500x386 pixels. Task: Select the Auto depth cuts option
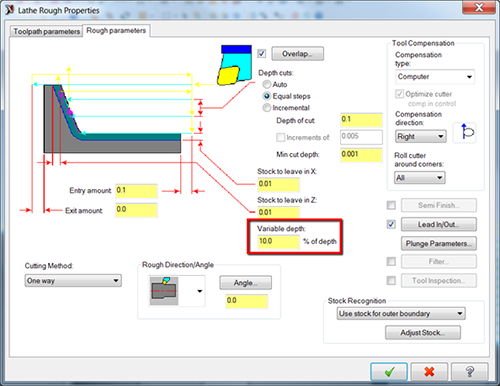point(267,84)
